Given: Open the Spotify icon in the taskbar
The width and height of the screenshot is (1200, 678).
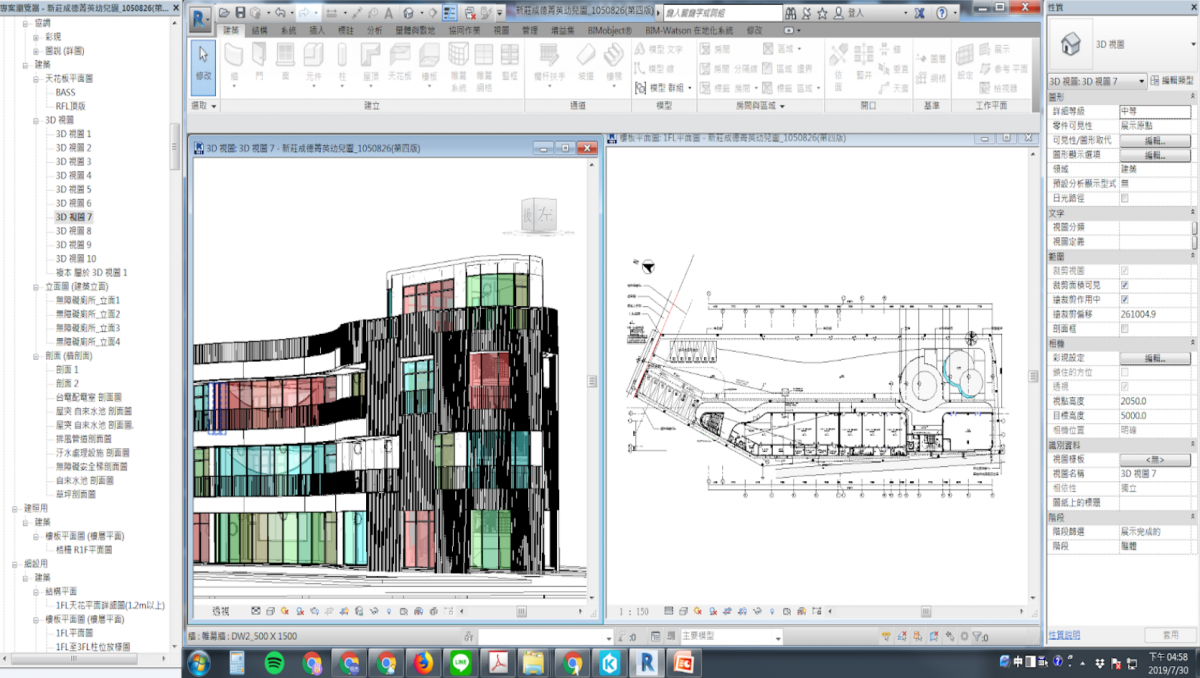Looking at the screenshot, I should click(274, 662).
